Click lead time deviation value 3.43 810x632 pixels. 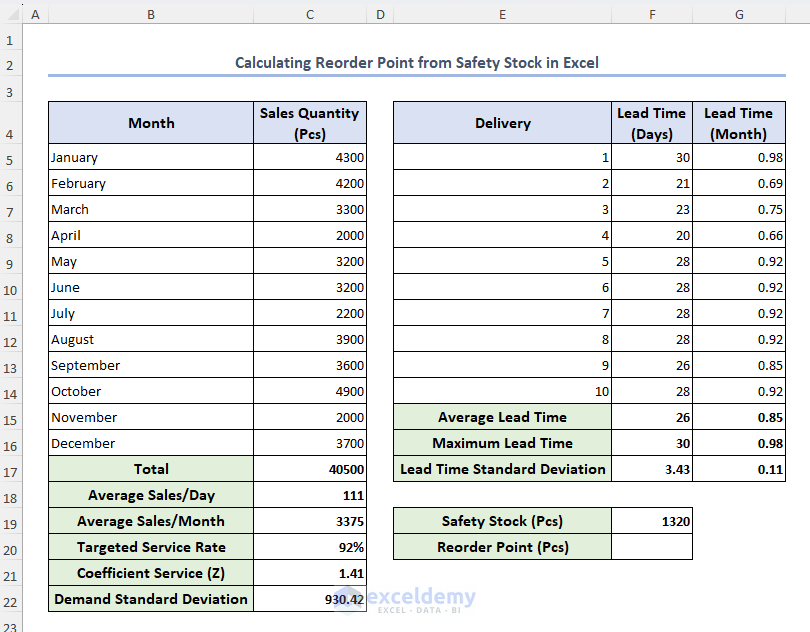tap(652, 469)
